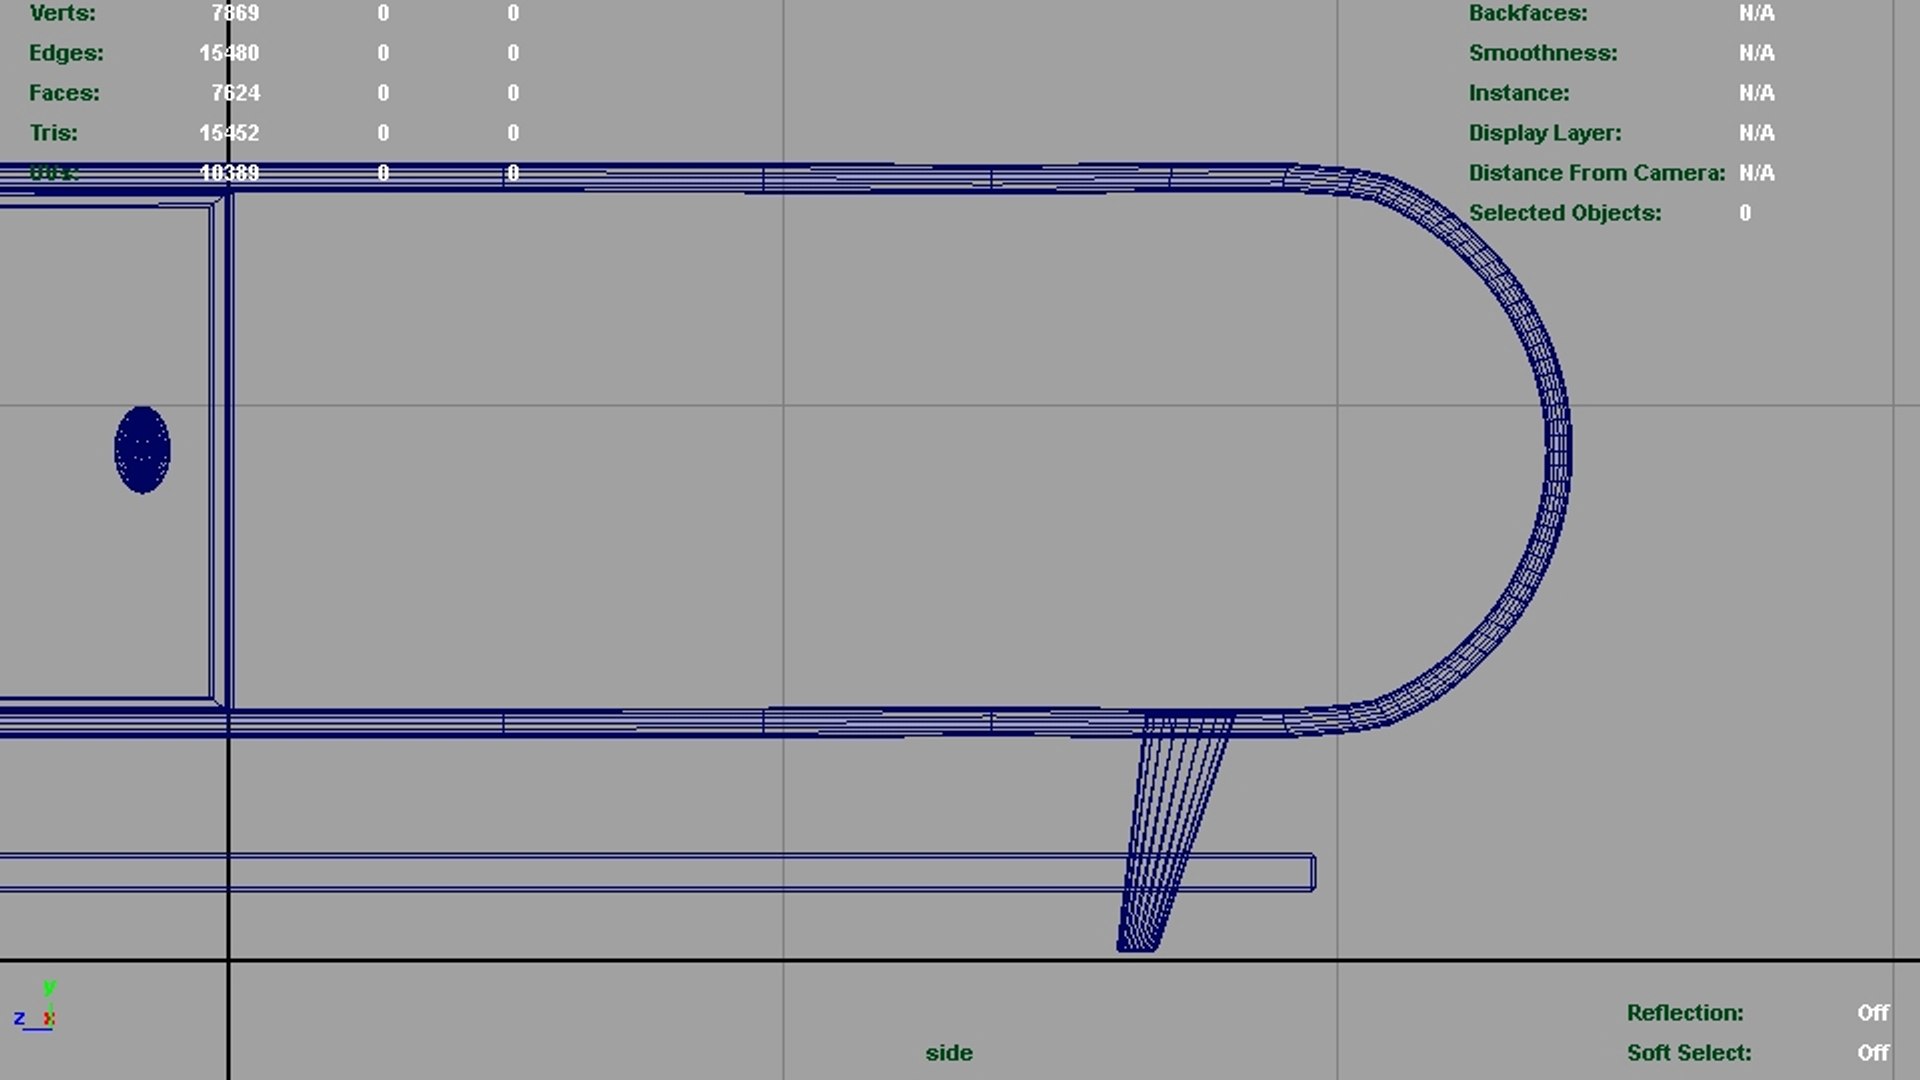The image size is (1920, 1080).
Task: Click the Faces count label
Action: 64,93
